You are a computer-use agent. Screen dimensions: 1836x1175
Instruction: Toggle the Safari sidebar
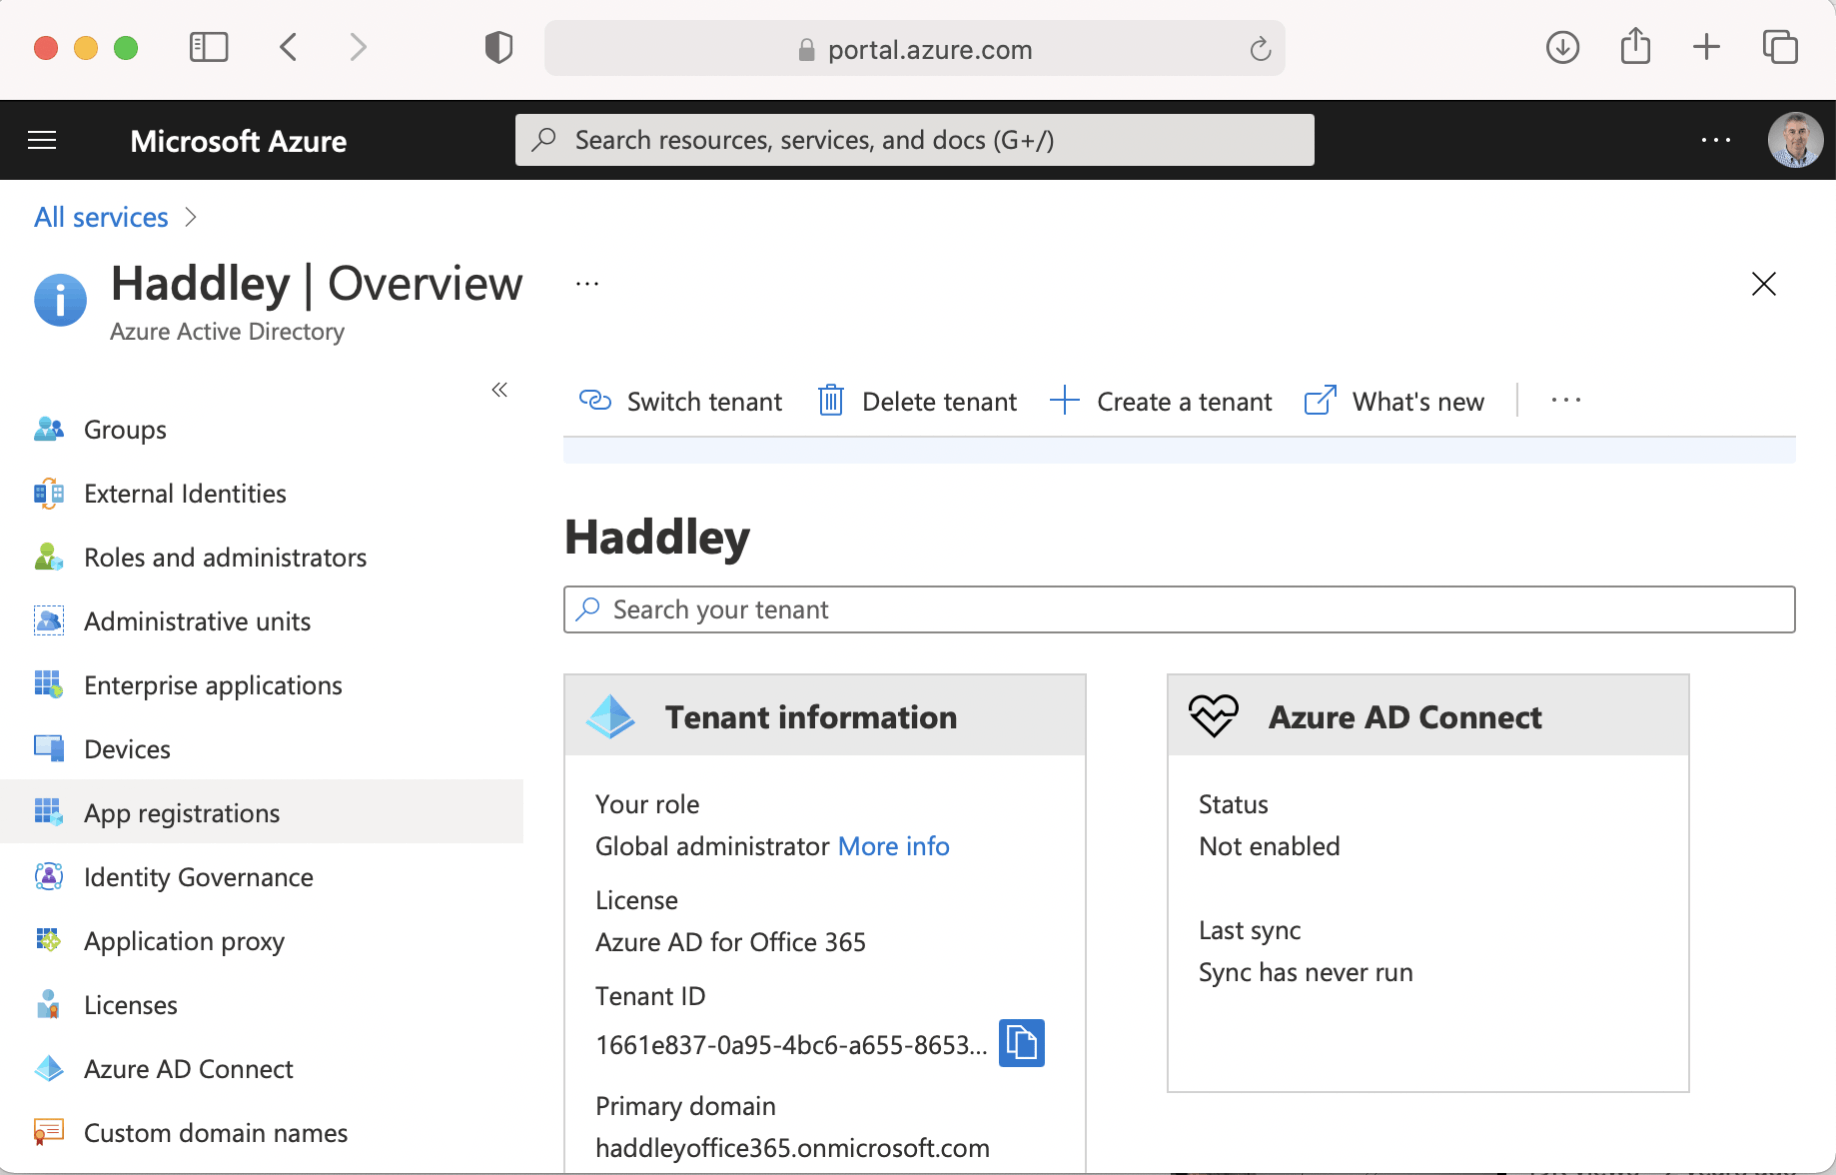209,47
